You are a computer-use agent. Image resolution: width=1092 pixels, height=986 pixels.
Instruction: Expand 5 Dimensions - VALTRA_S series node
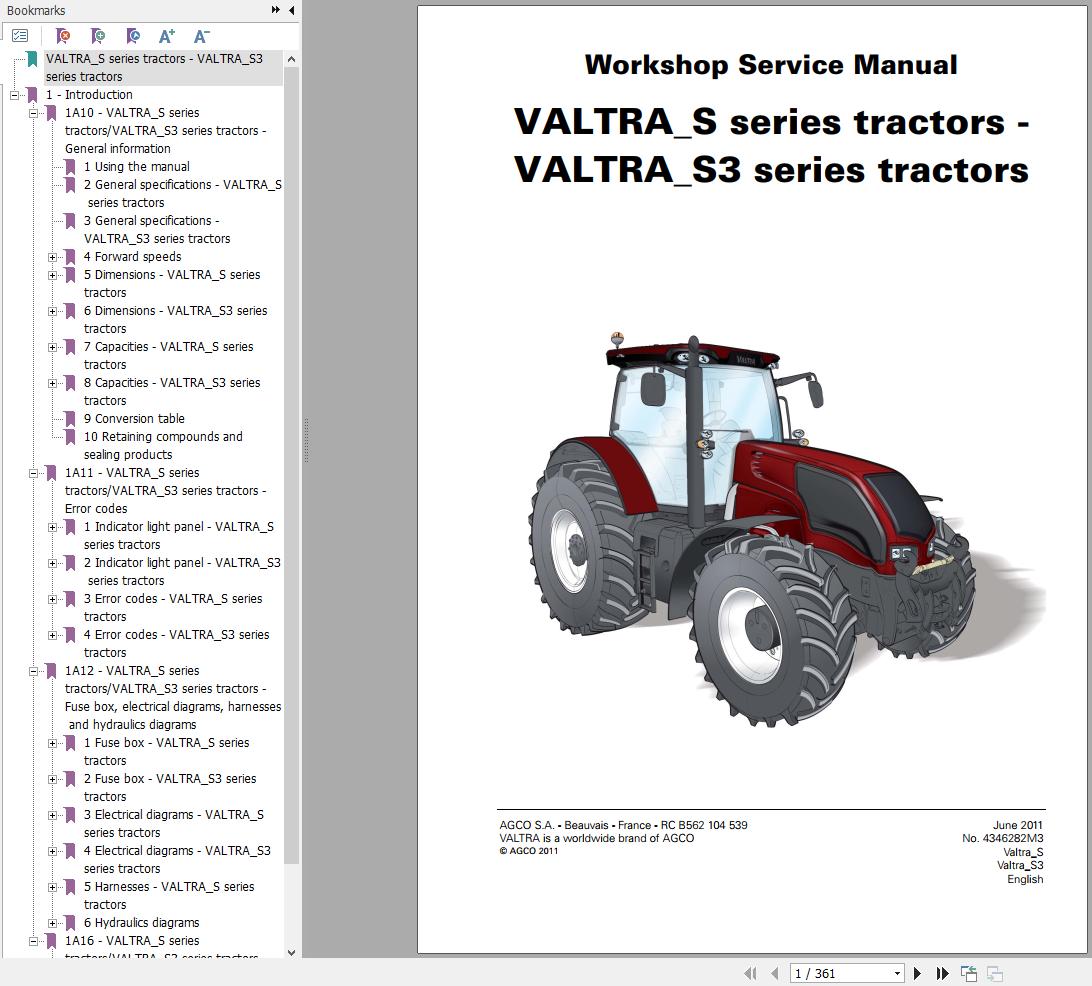point(52,276)
